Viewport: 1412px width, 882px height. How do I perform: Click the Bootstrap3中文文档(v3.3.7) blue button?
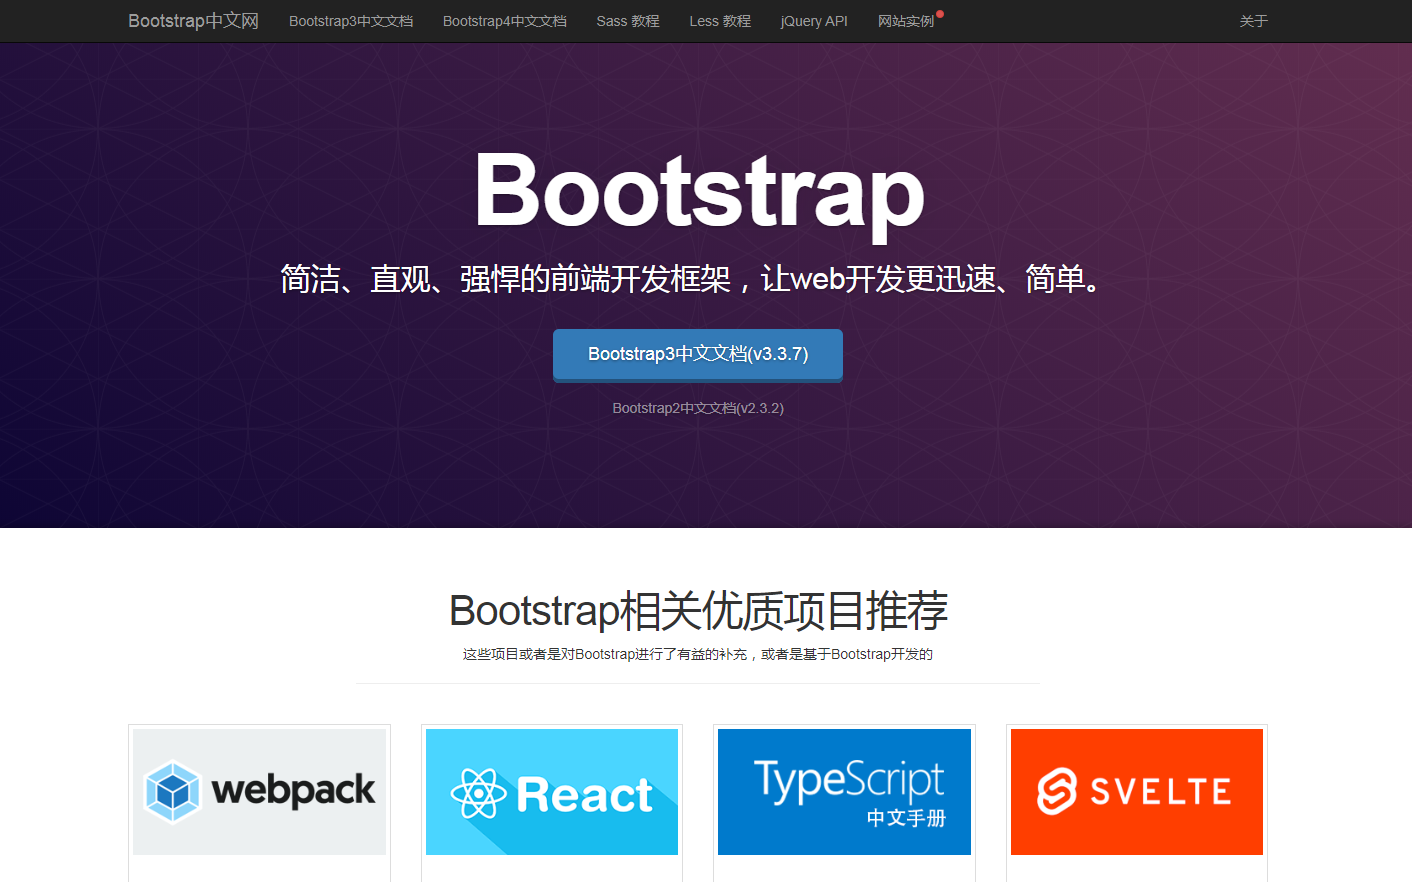click(698, 355)
